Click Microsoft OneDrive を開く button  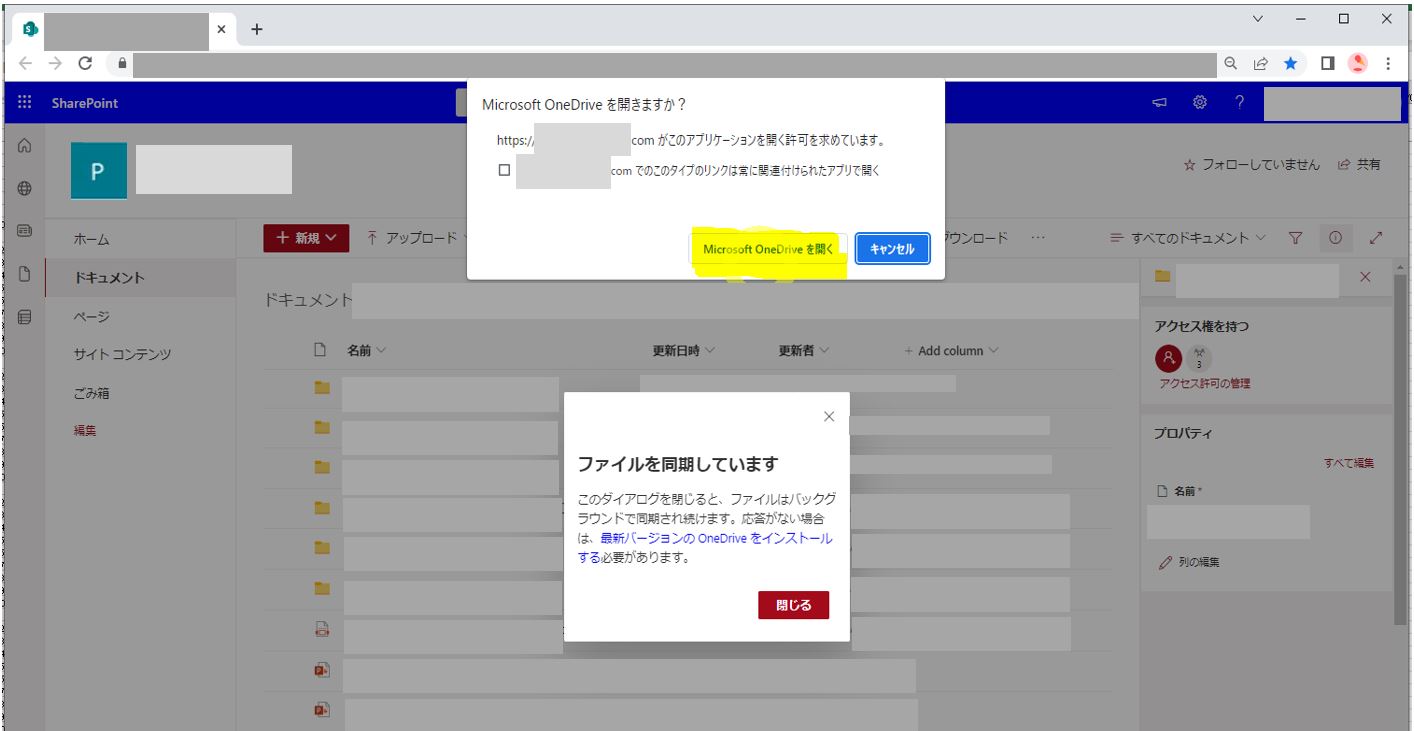point(768,249)
